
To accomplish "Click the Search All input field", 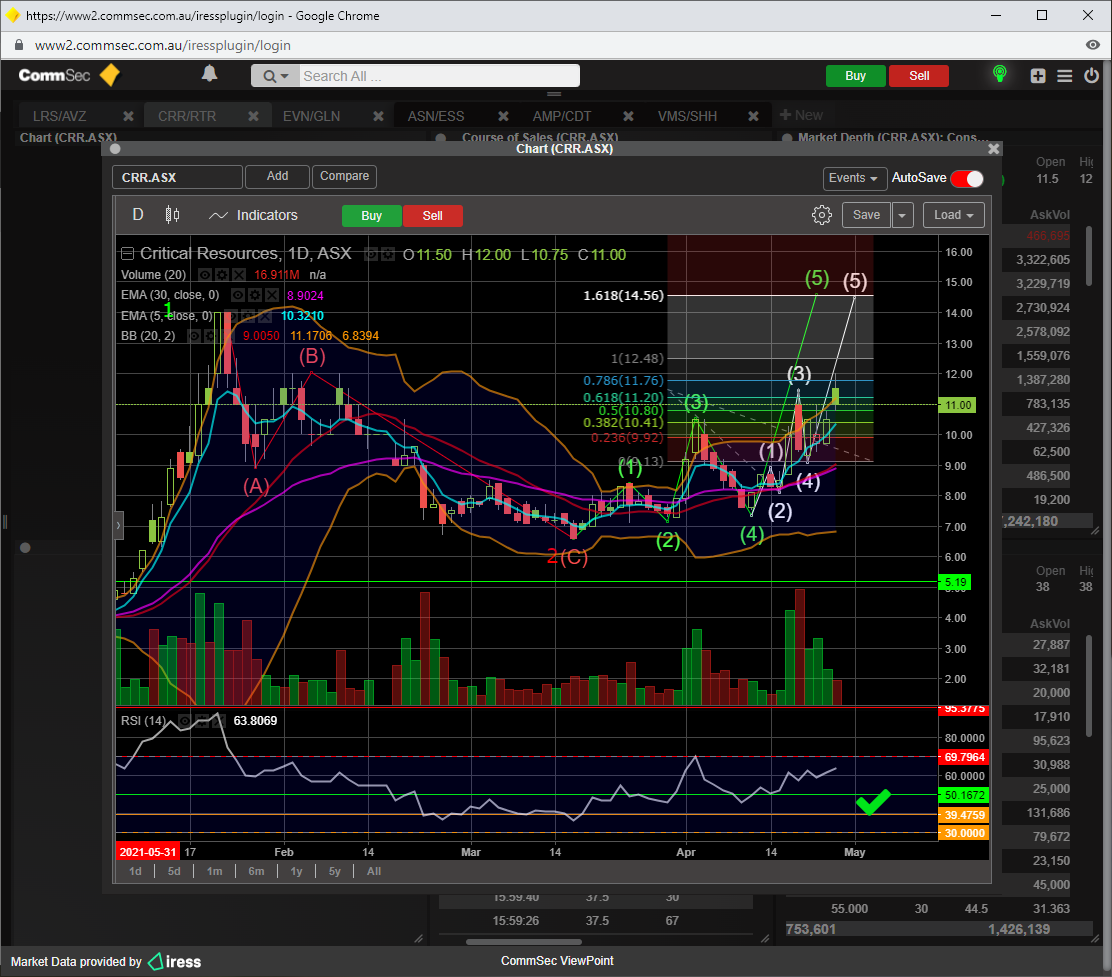I will click(439, 76).
